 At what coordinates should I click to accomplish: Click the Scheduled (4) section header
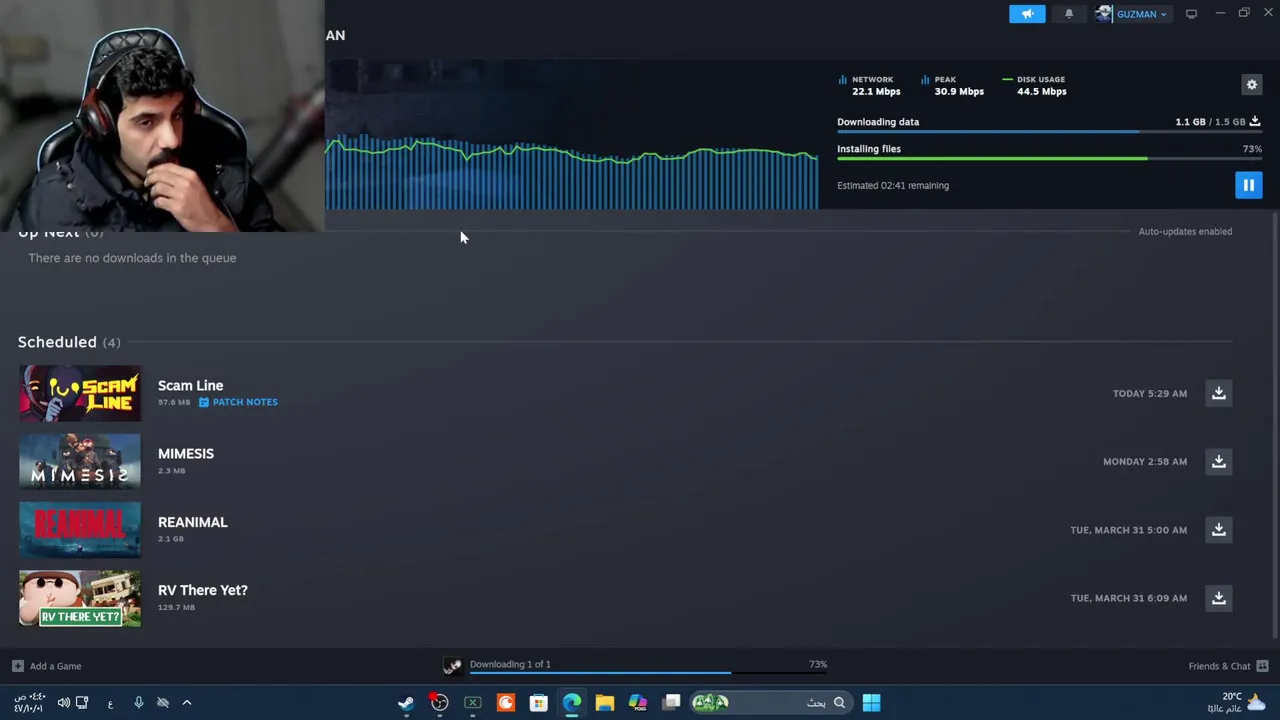68,342
